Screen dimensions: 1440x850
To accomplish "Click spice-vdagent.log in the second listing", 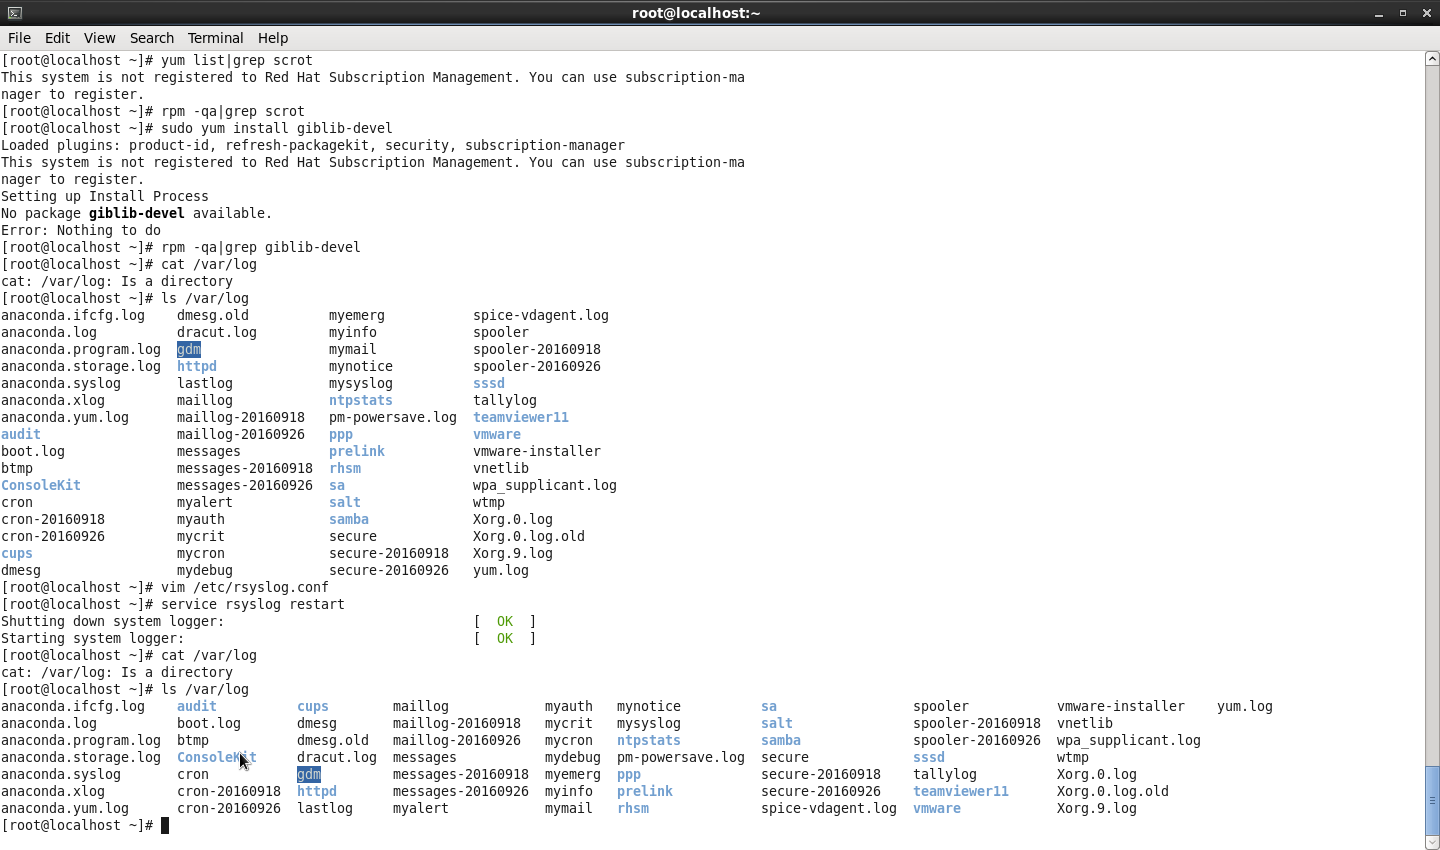I will [x=829, y=808].
